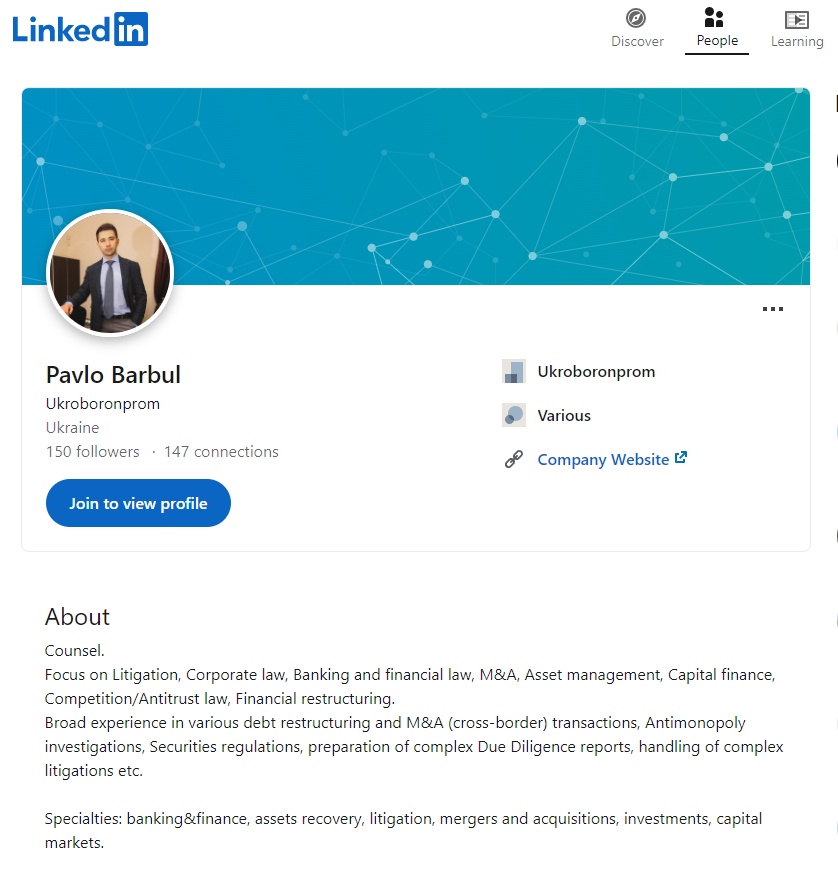Click the 150 followers count
This screenshot has height=869, width=838.
pyautogui.click(x=93, y=452)
